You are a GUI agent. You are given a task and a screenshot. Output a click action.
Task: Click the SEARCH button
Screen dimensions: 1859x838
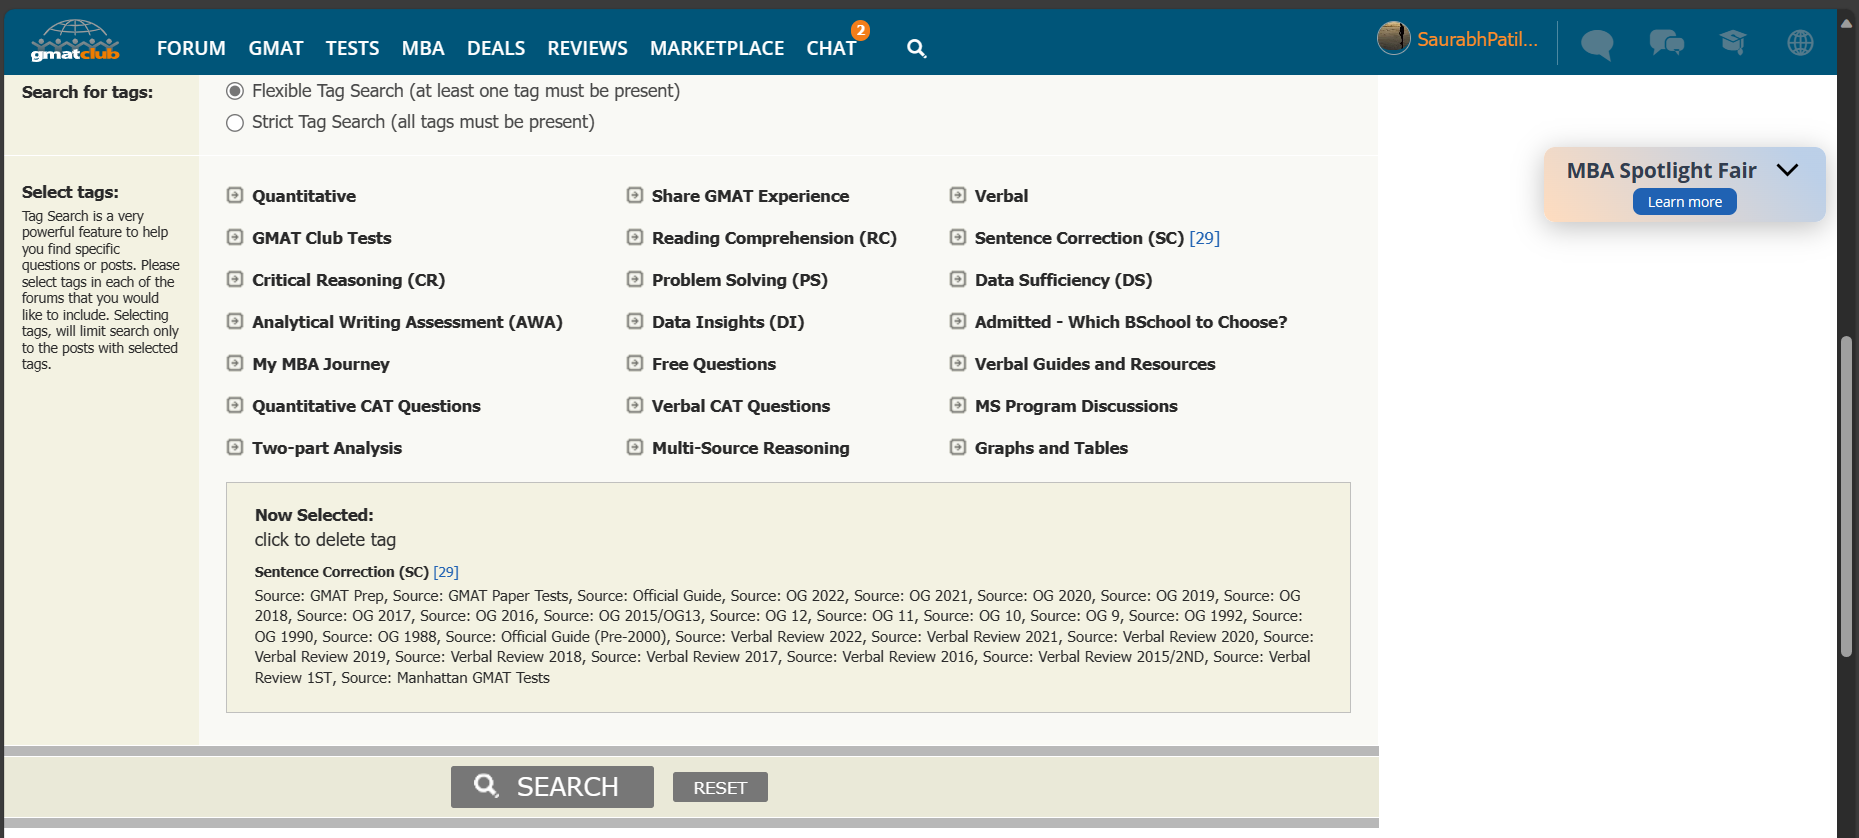click(x=552, y=787)
